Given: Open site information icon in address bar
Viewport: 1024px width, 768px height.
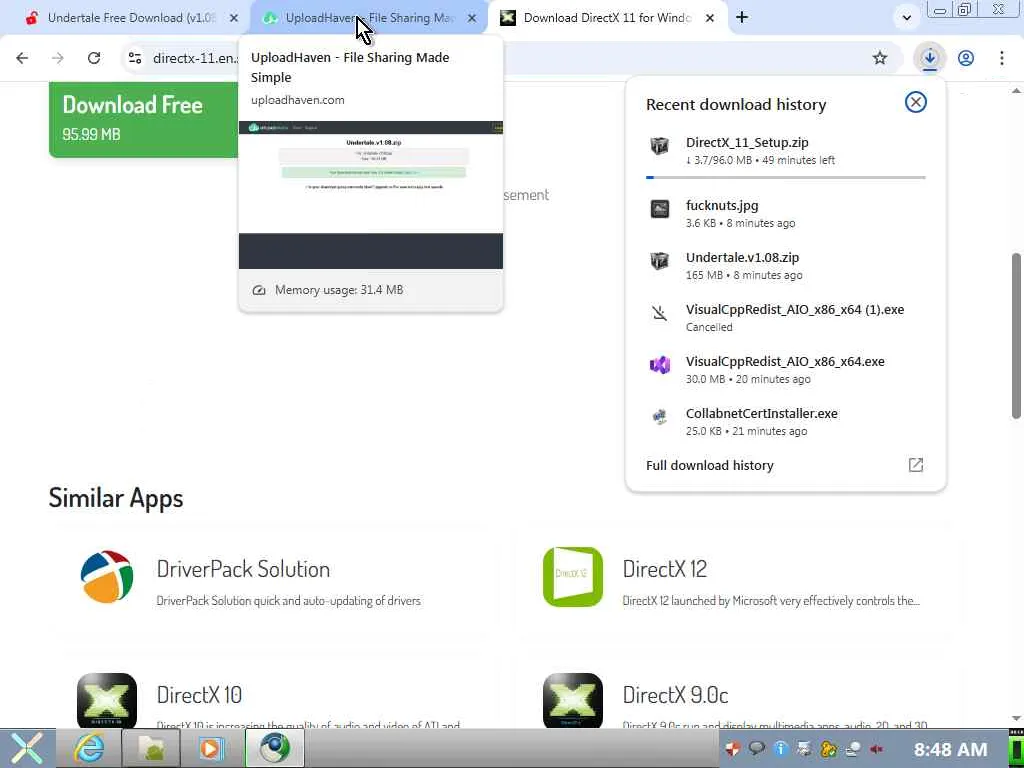Looking at the screenshot, I should click(x=135, y=58).
